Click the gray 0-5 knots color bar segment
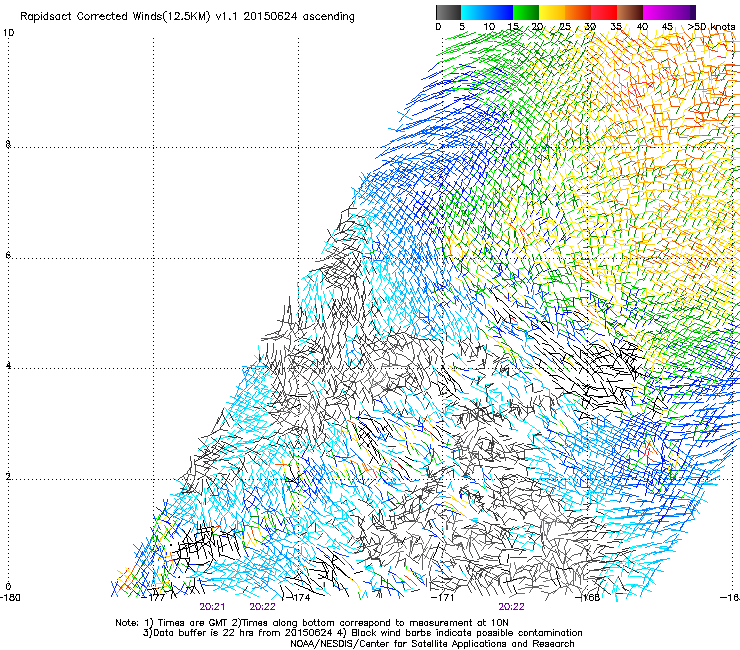Screen dimensions: 740x650 (x=448, y=12)
